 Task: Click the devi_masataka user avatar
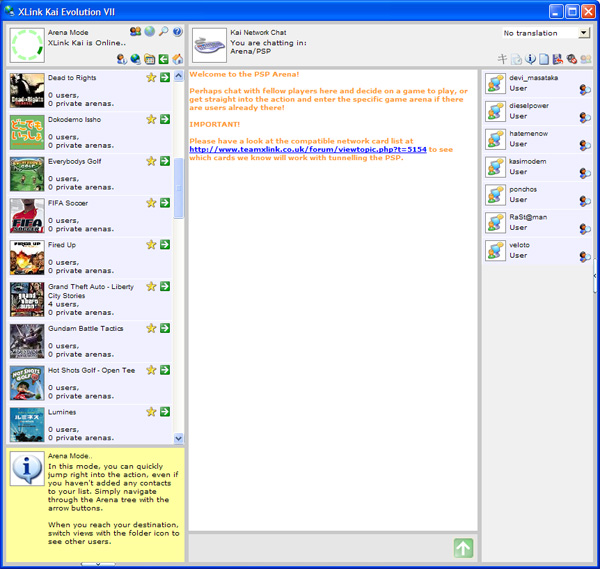(x=495, y=83)
